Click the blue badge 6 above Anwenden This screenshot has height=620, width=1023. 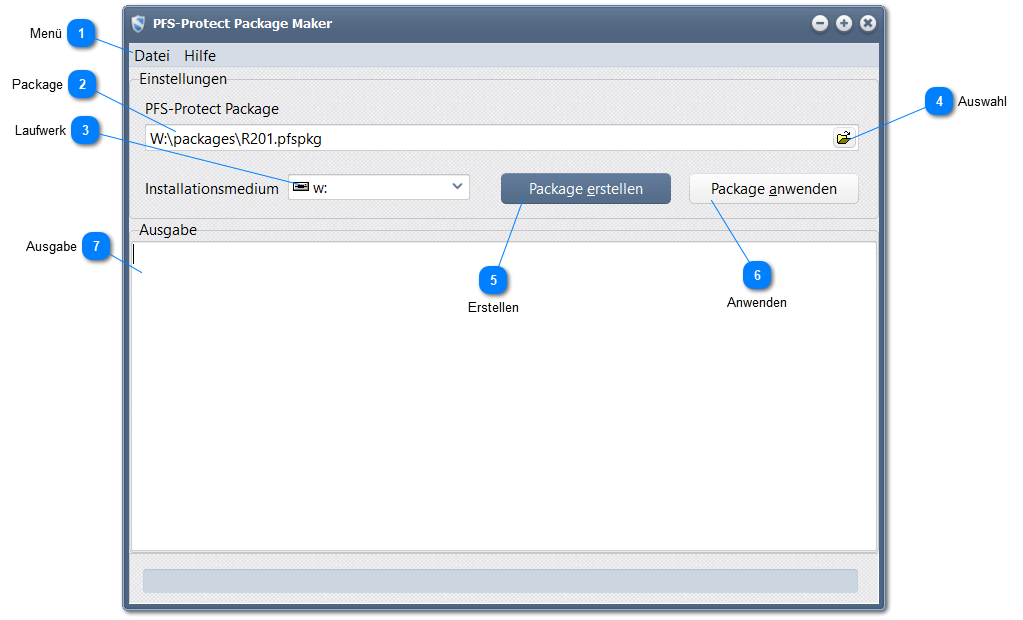click(x=757, y=275)
